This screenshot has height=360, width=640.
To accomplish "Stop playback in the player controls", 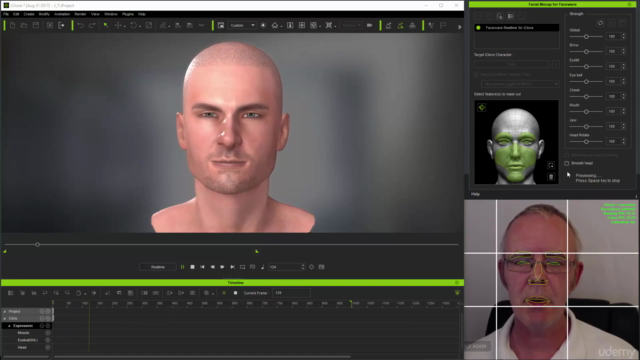I will (193, 267).
